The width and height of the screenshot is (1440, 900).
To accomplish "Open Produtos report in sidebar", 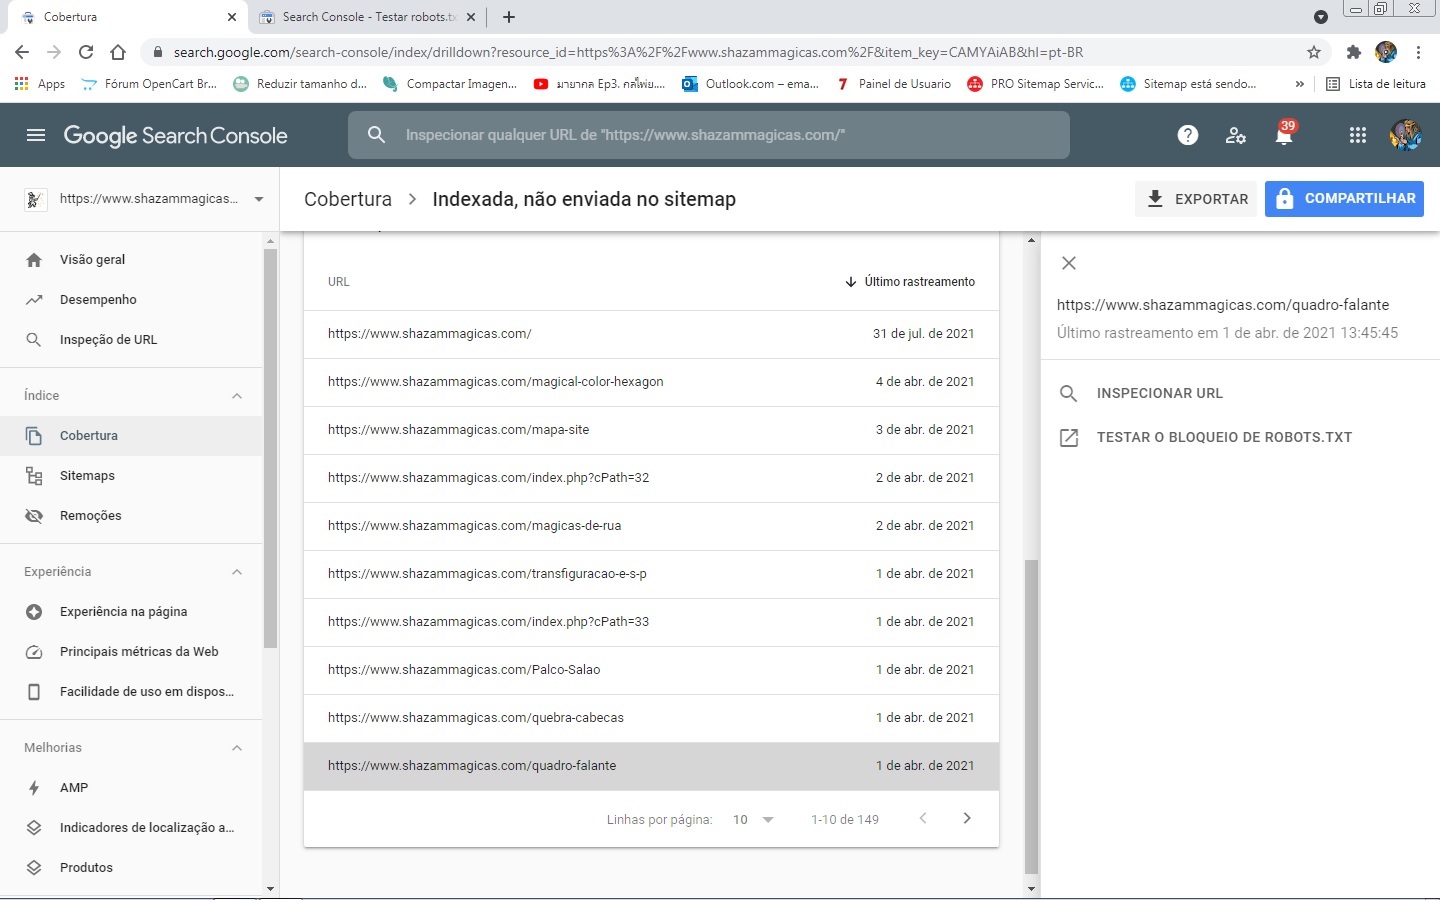I will coord(131,868).
